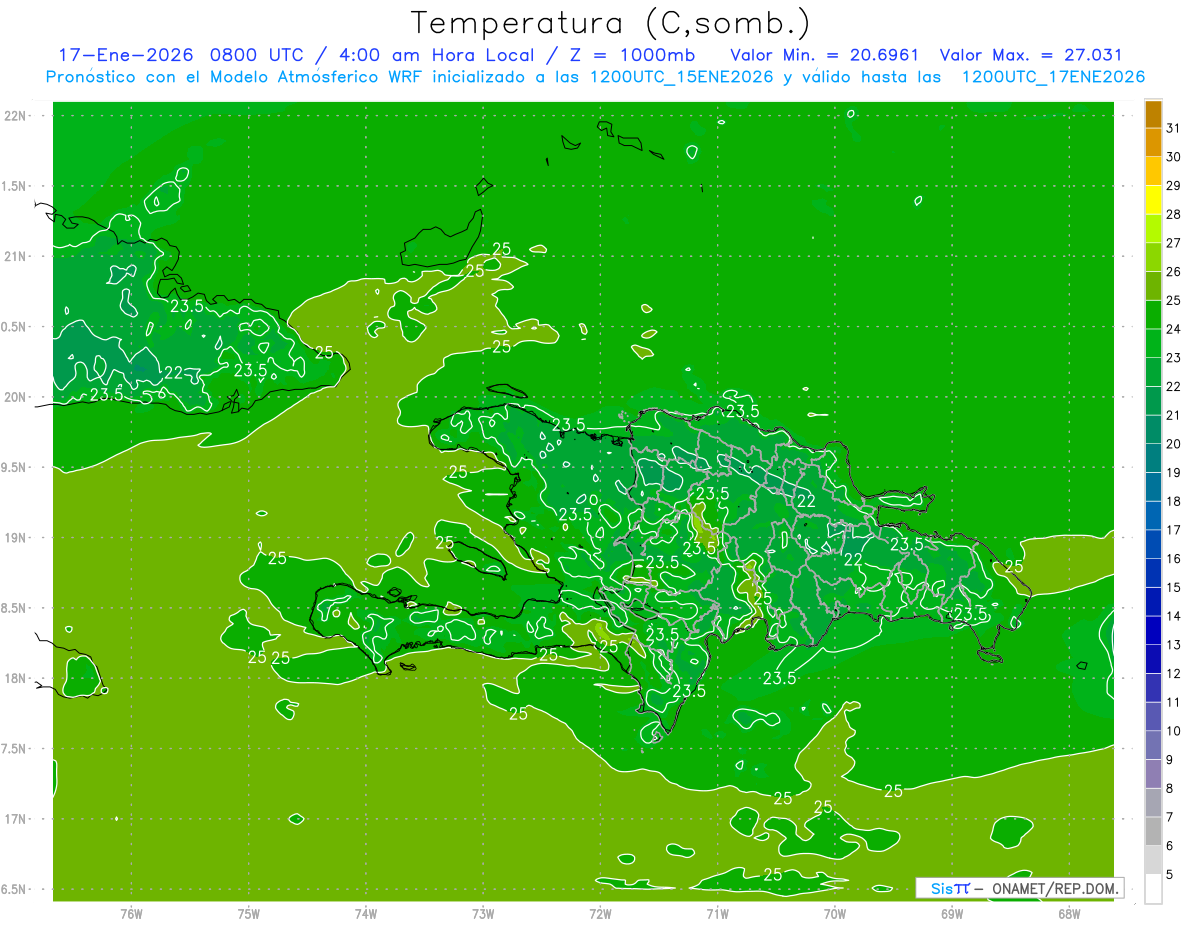Click the deep blue swatch between 13 and 14
The height and width of the screenshot is (927, 1200).
tap(1153, 631)
